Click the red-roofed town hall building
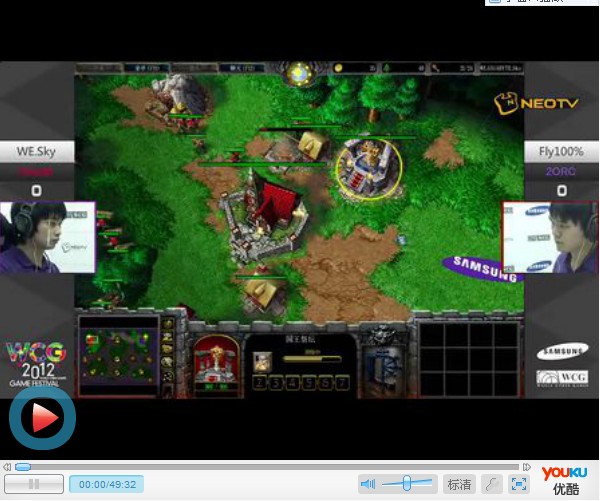The image size is (600, 501). click(264, 218)
